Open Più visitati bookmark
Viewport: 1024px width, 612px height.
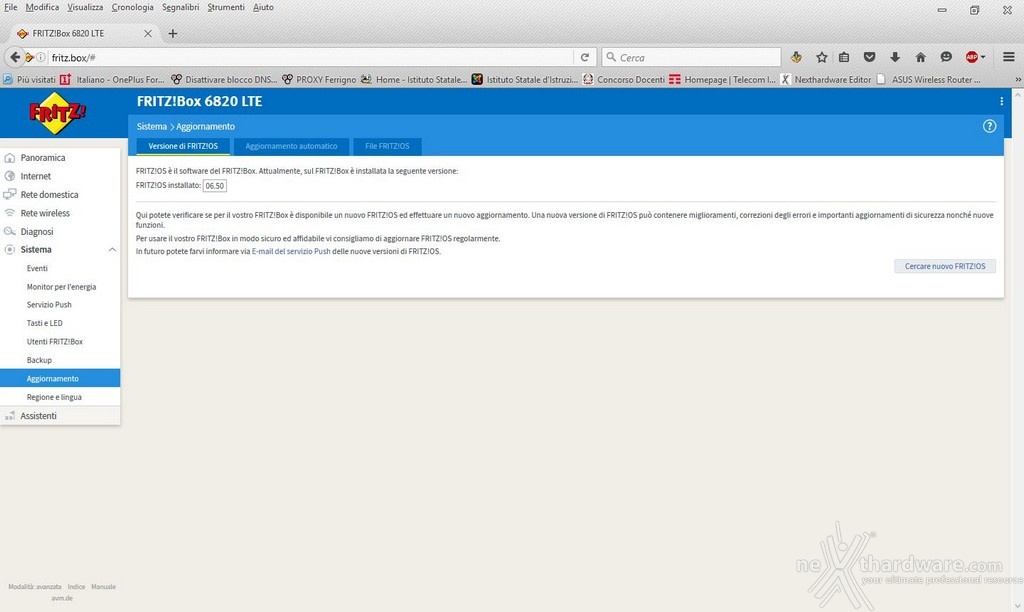30,80
